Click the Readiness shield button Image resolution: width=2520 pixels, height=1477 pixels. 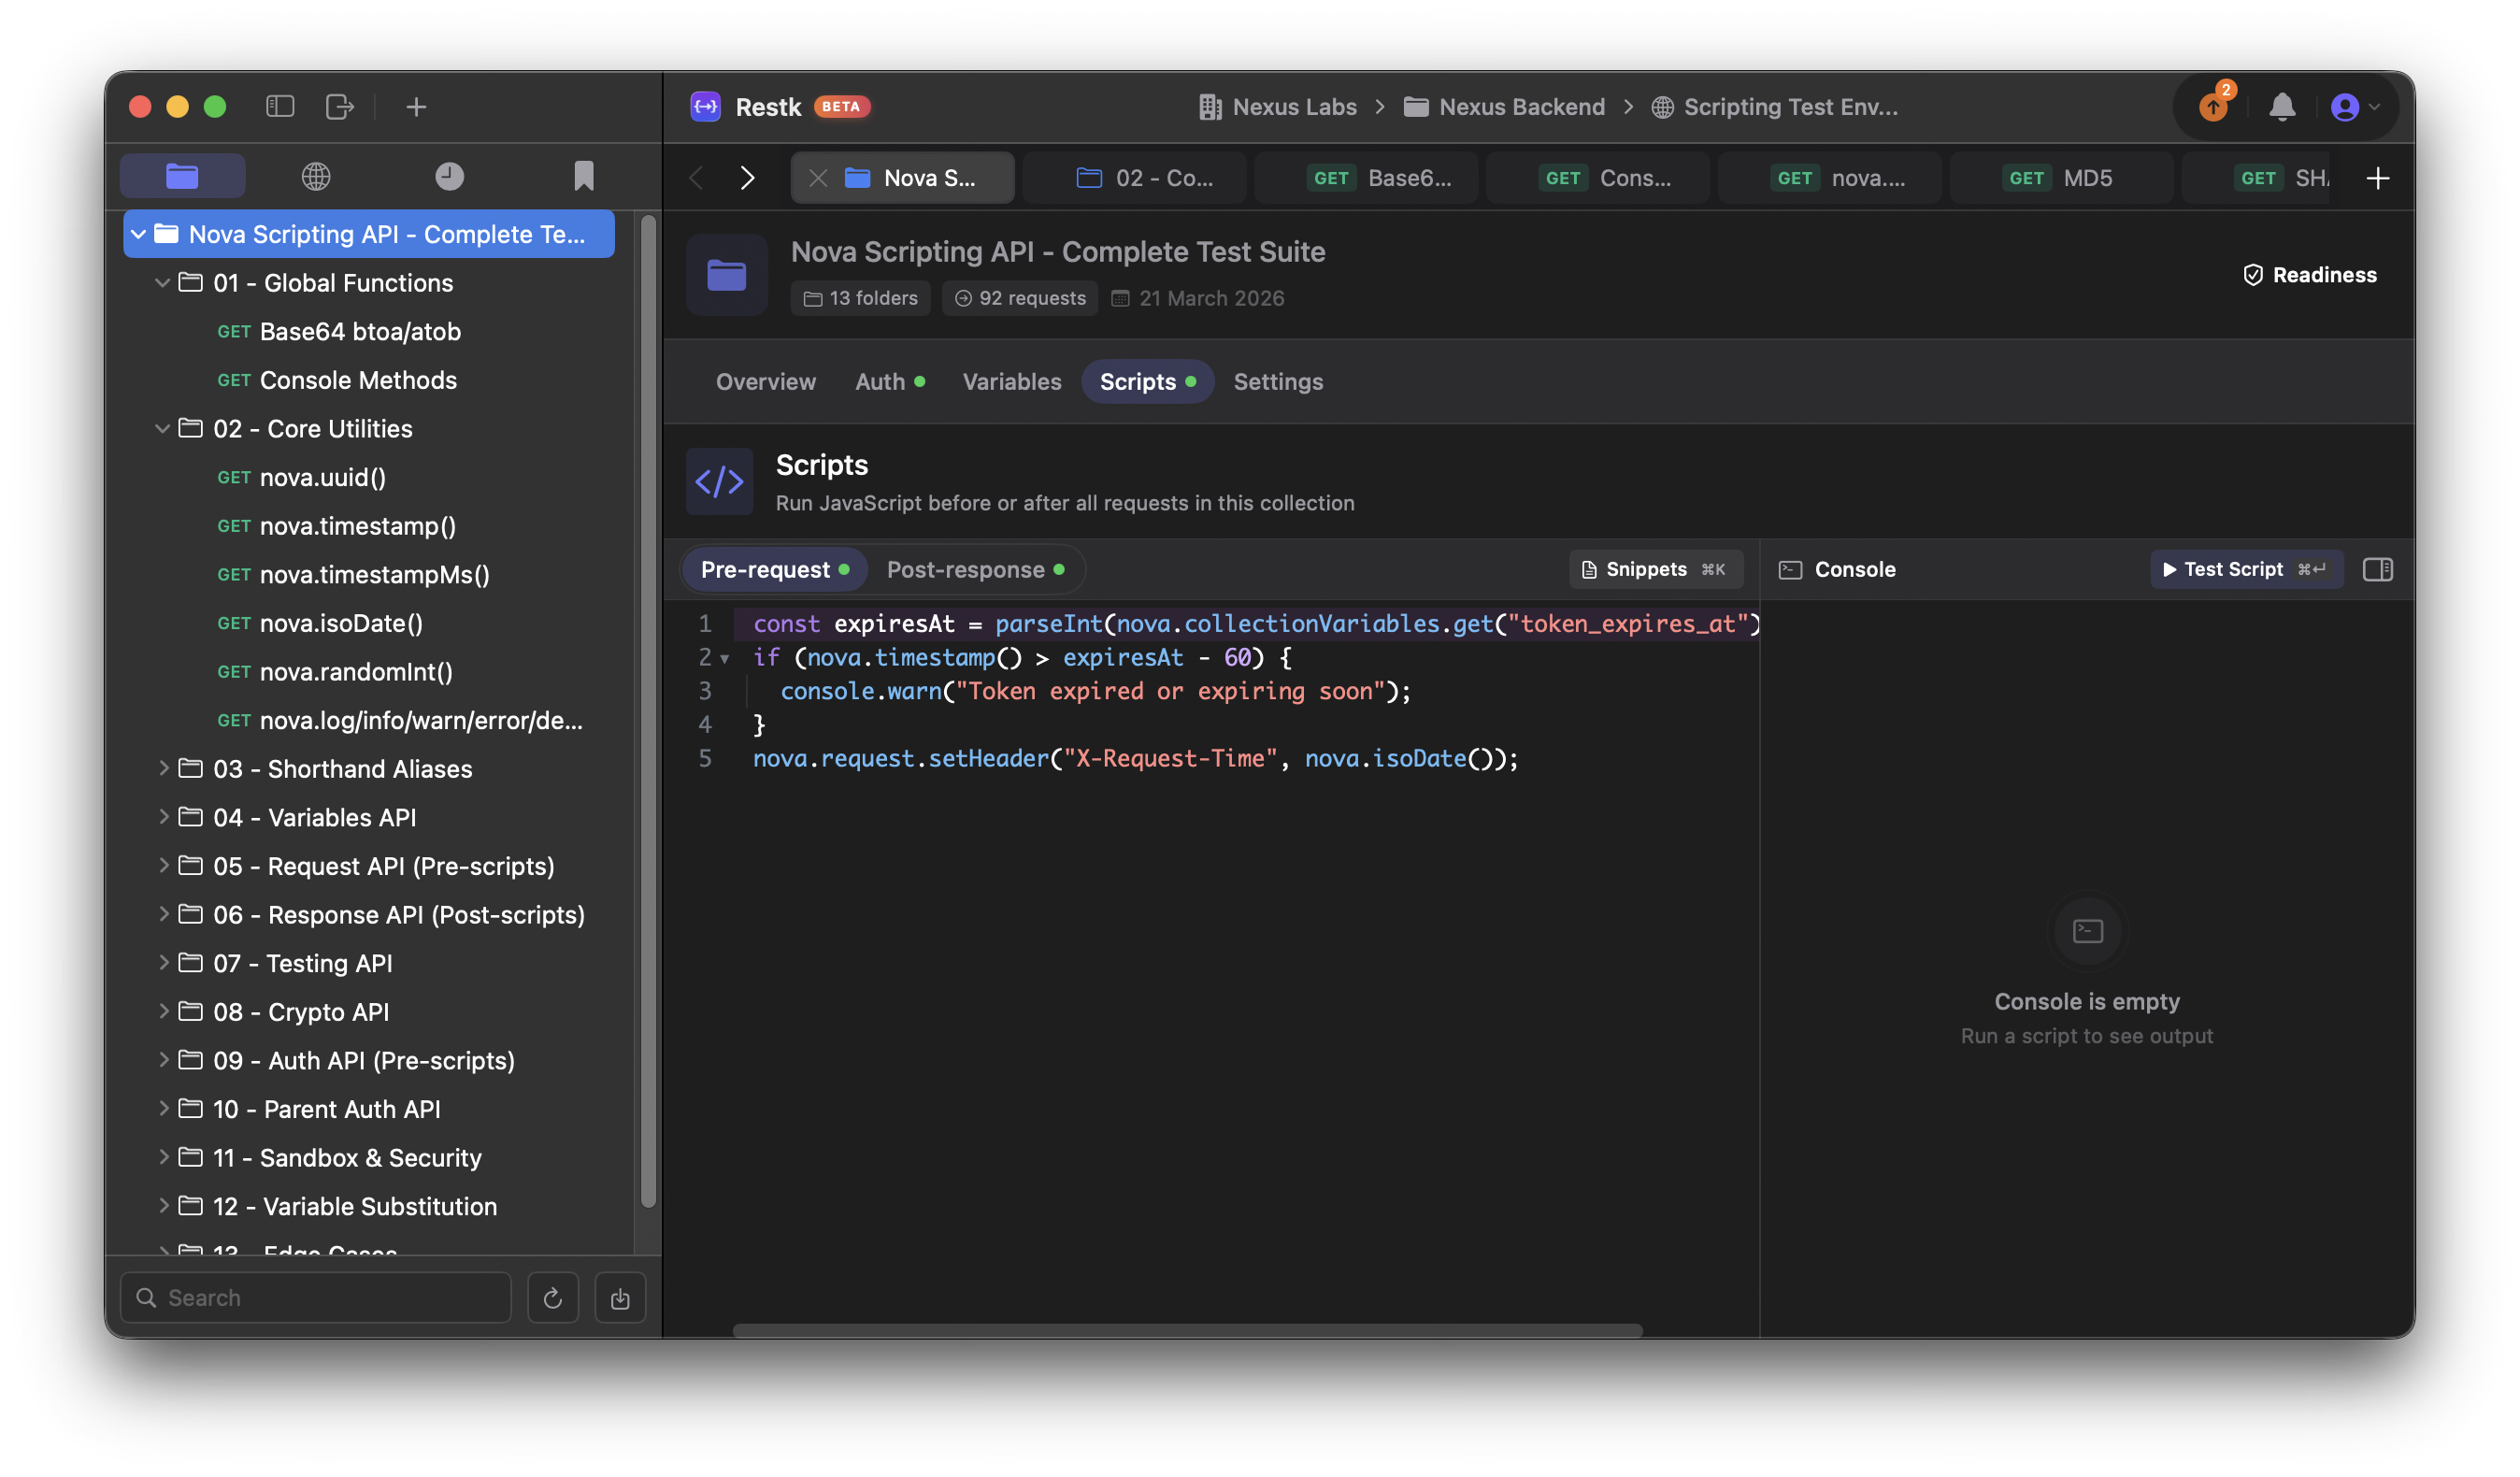pyautogui.click(x=2310, y=275)
